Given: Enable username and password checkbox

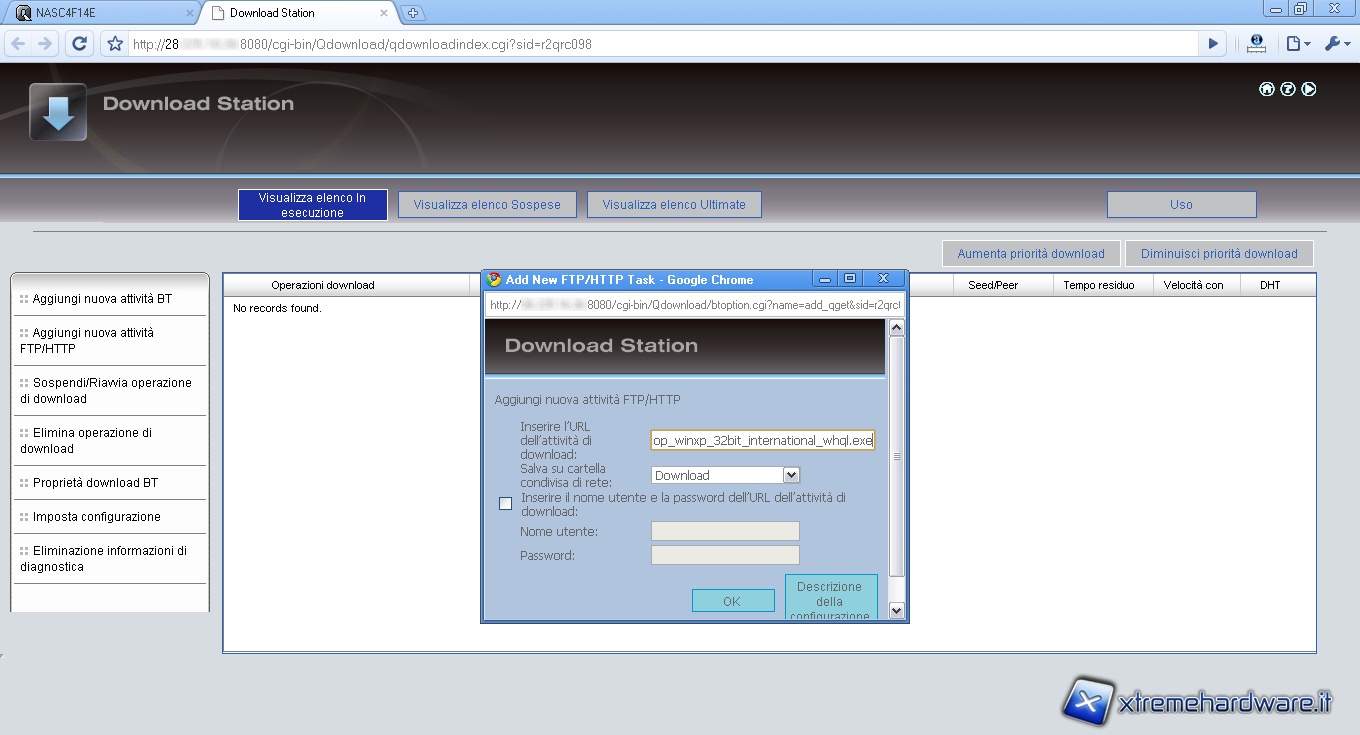Looking at the screenshot, I should pos(505,504).
